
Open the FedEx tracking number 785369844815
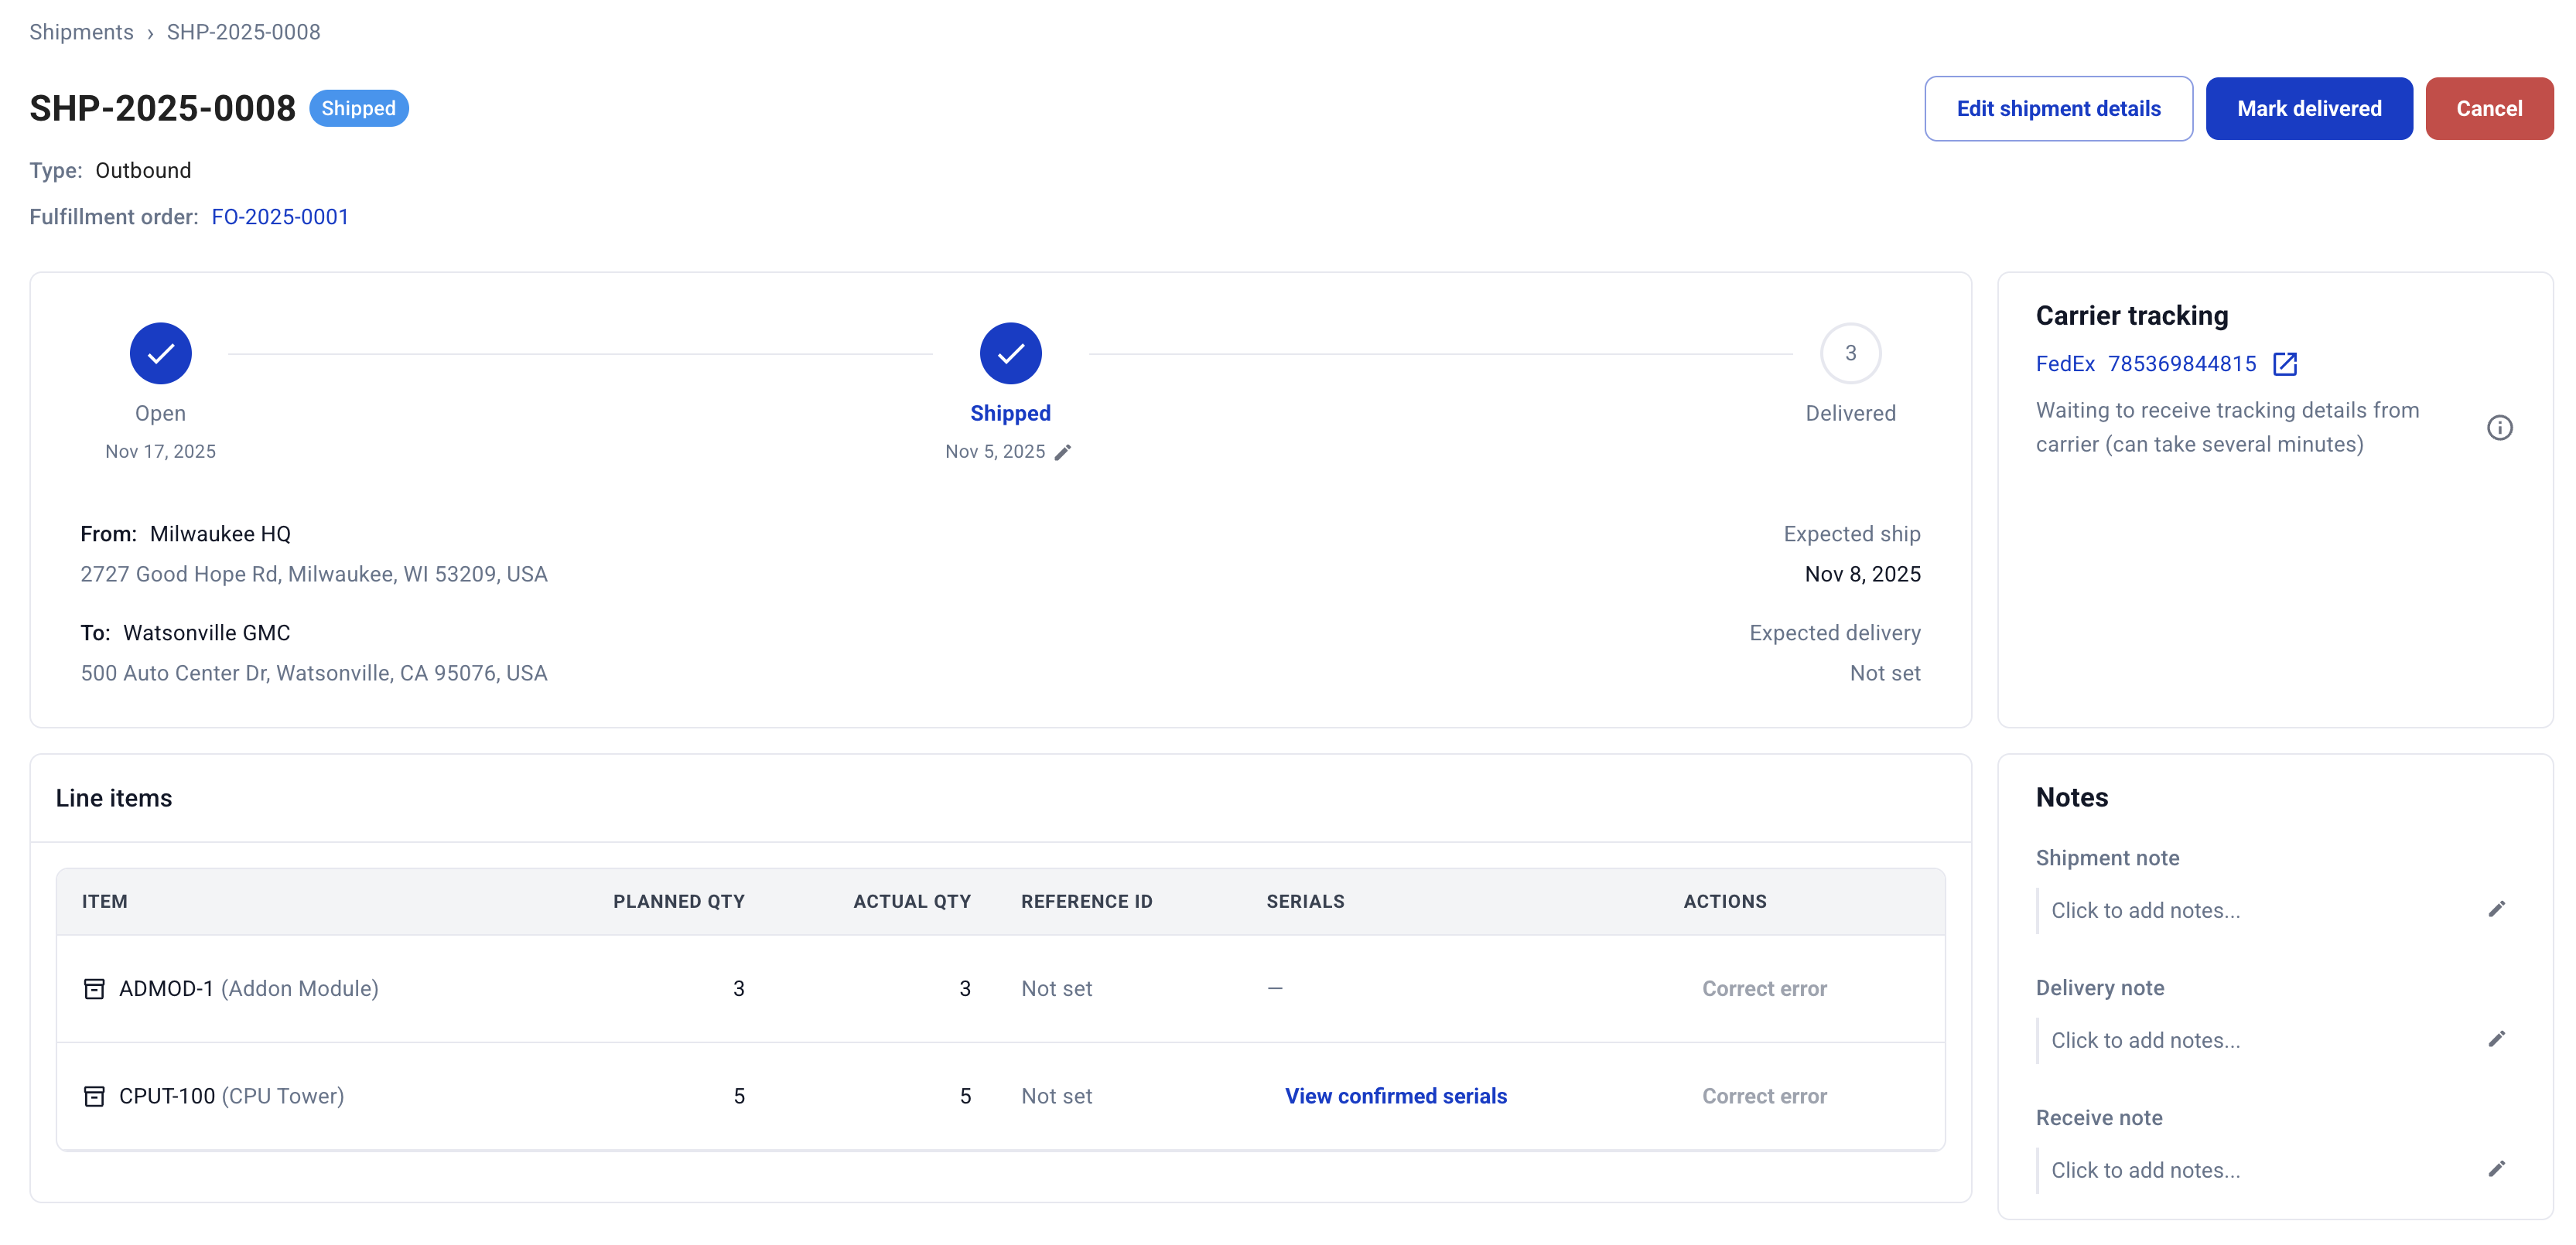coord(2181,364)
